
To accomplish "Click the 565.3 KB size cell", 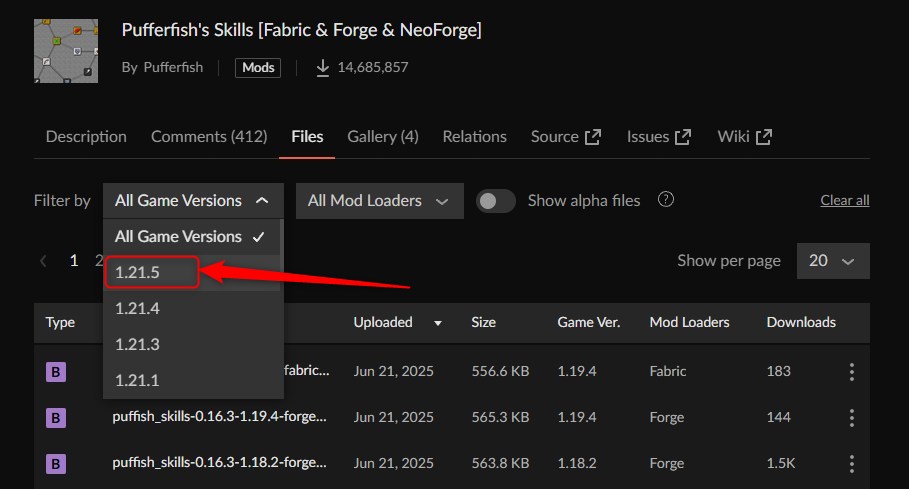I will [500, 417].
